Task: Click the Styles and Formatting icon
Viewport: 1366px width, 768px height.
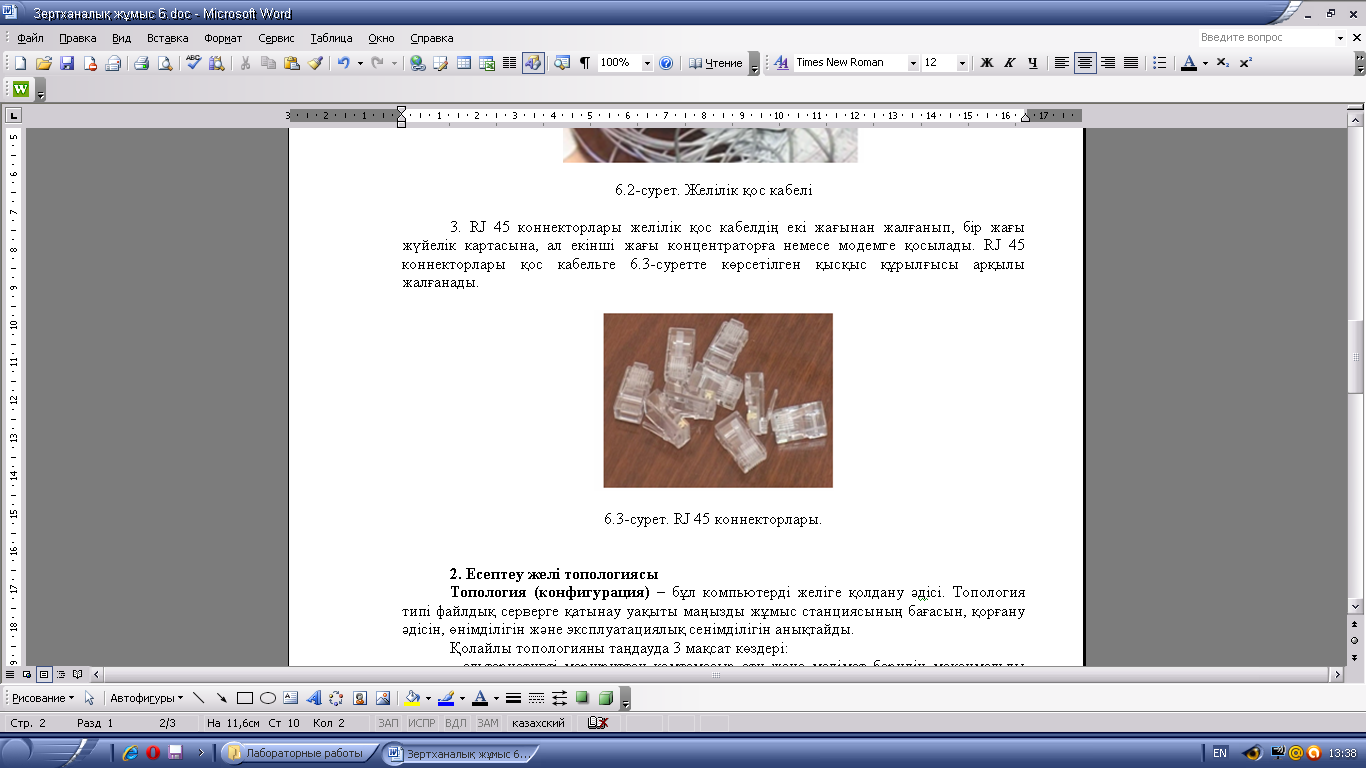Action: coord(781,63)
